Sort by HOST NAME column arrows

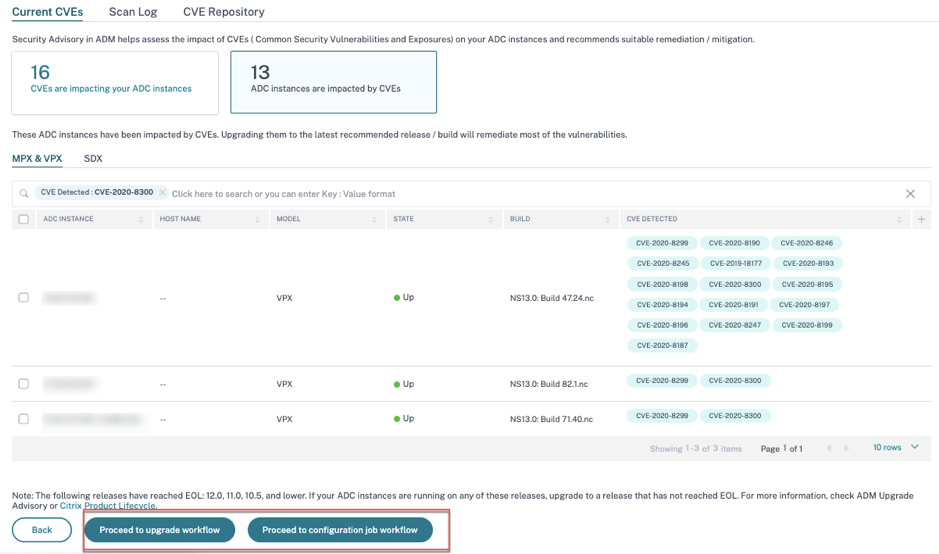click(x=258, y=219)
